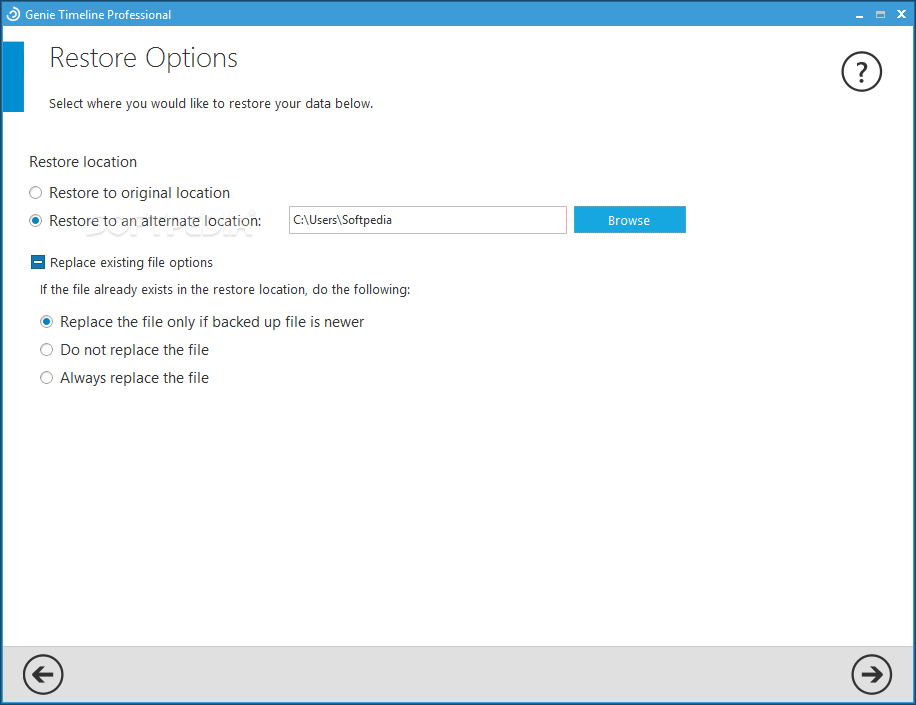Proceed with the right arrow button

pos(871,675)
